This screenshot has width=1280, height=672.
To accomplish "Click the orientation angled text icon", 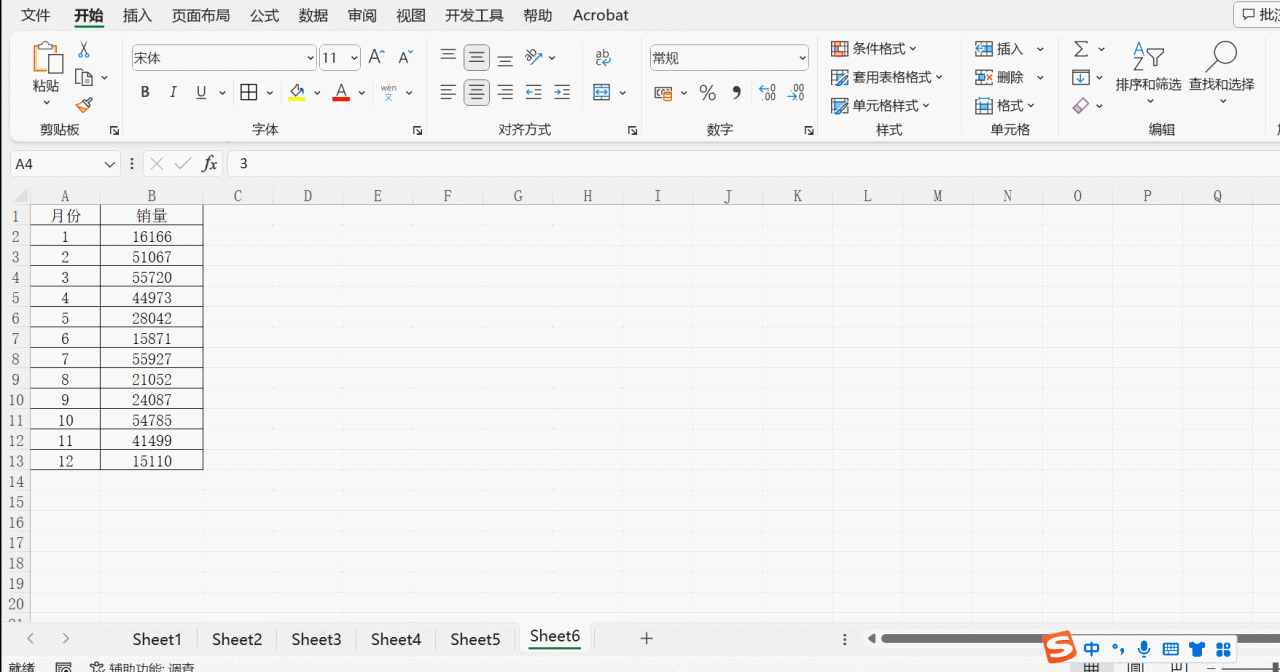I will [534, 57].
